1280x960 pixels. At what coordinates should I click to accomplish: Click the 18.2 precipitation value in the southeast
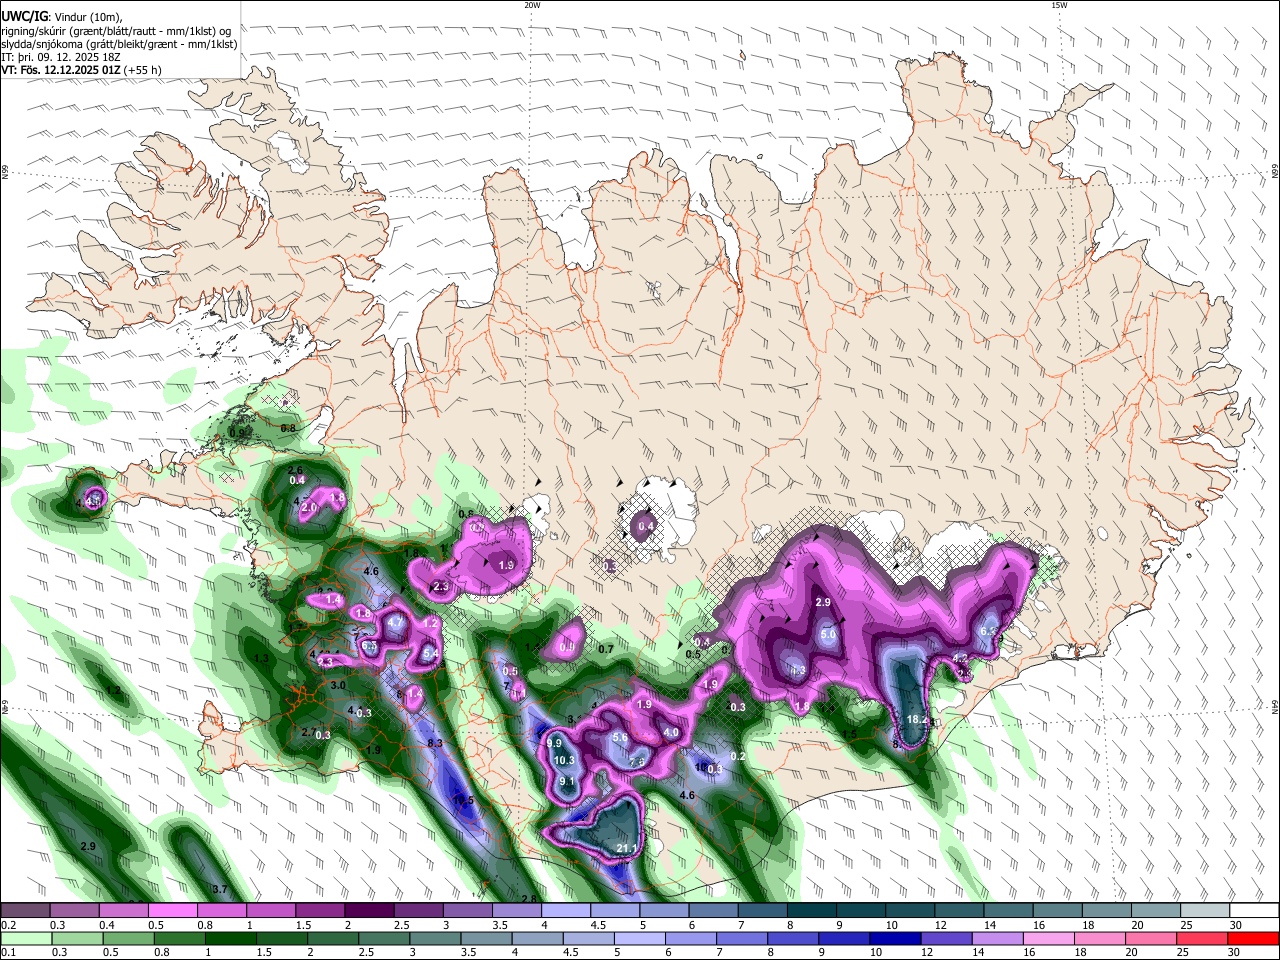pos(917,719)
